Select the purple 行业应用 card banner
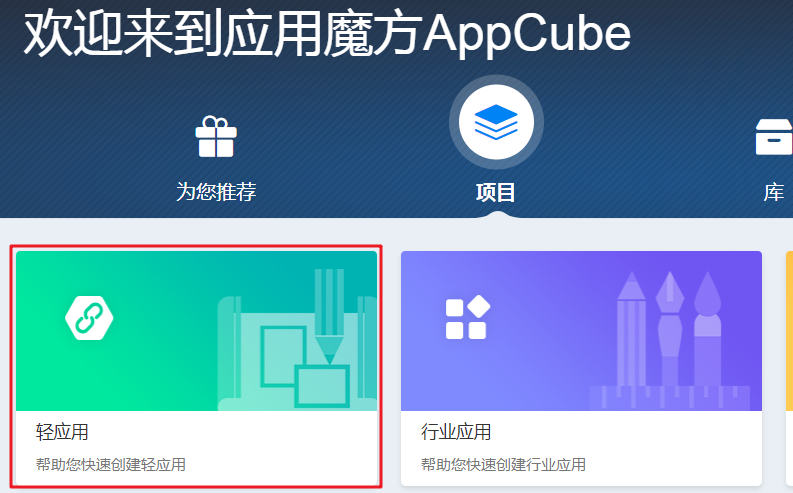 (x=582, y=331)
